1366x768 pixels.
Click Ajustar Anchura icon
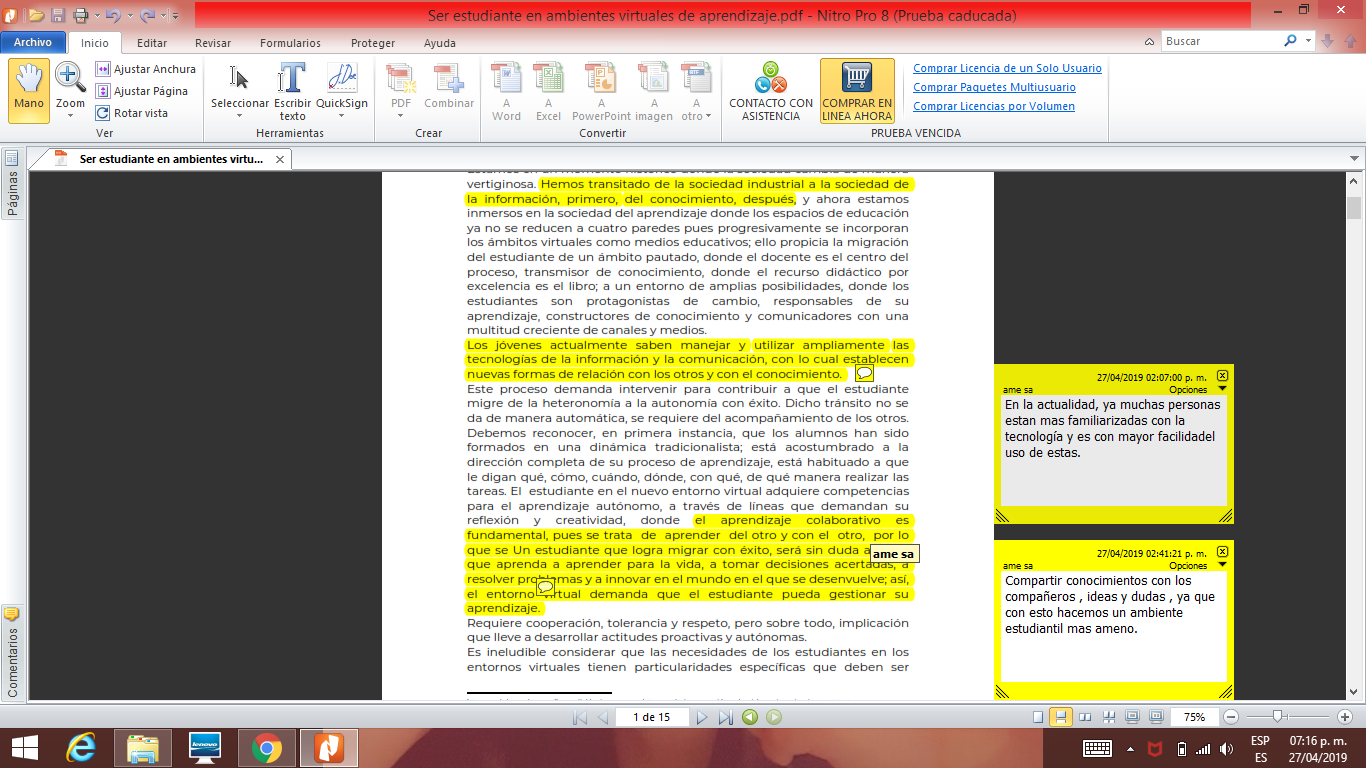coord(104,69)
